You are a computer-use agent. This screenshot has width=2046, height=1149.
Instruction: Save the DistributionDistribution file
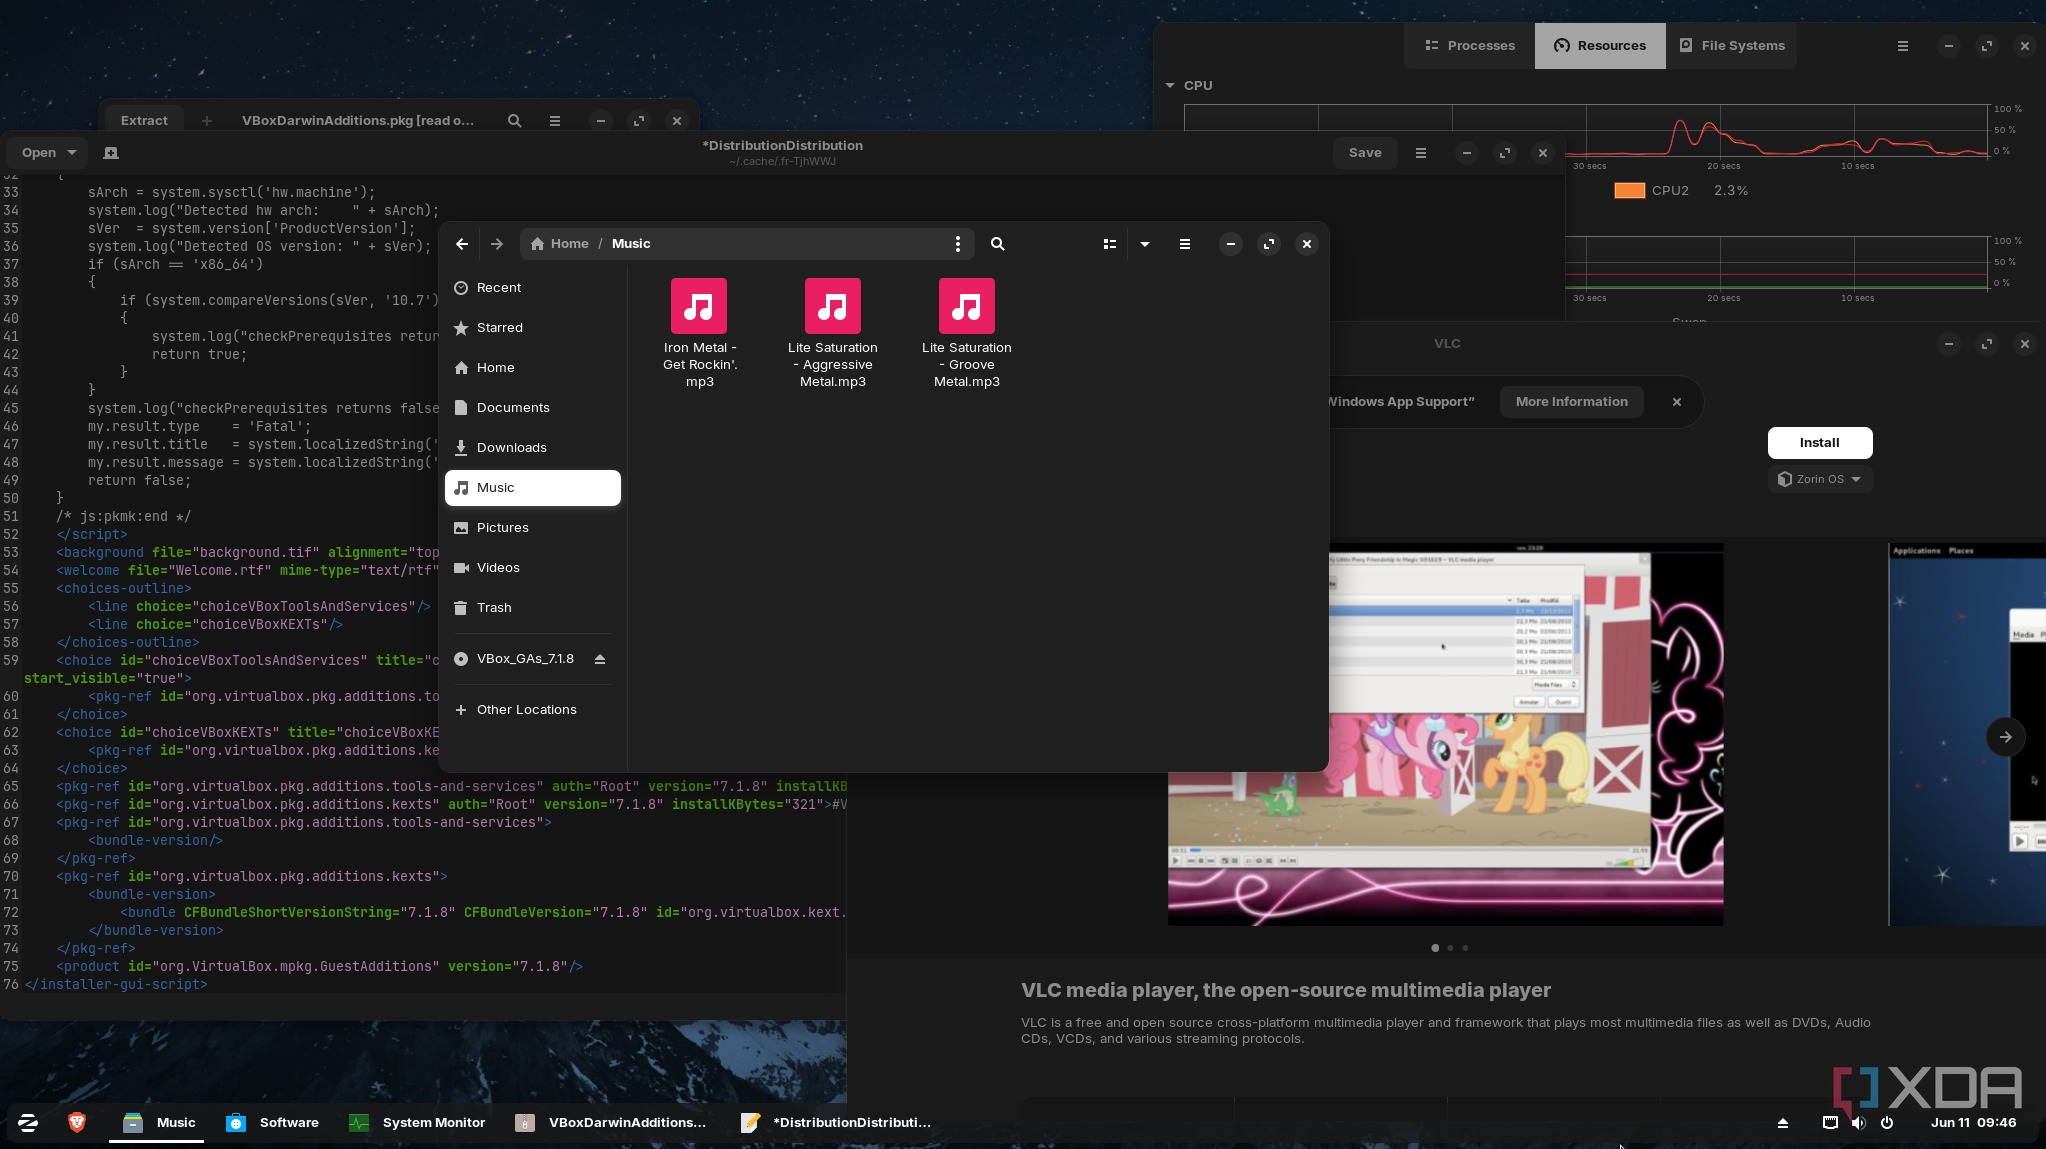(1365, 153)
